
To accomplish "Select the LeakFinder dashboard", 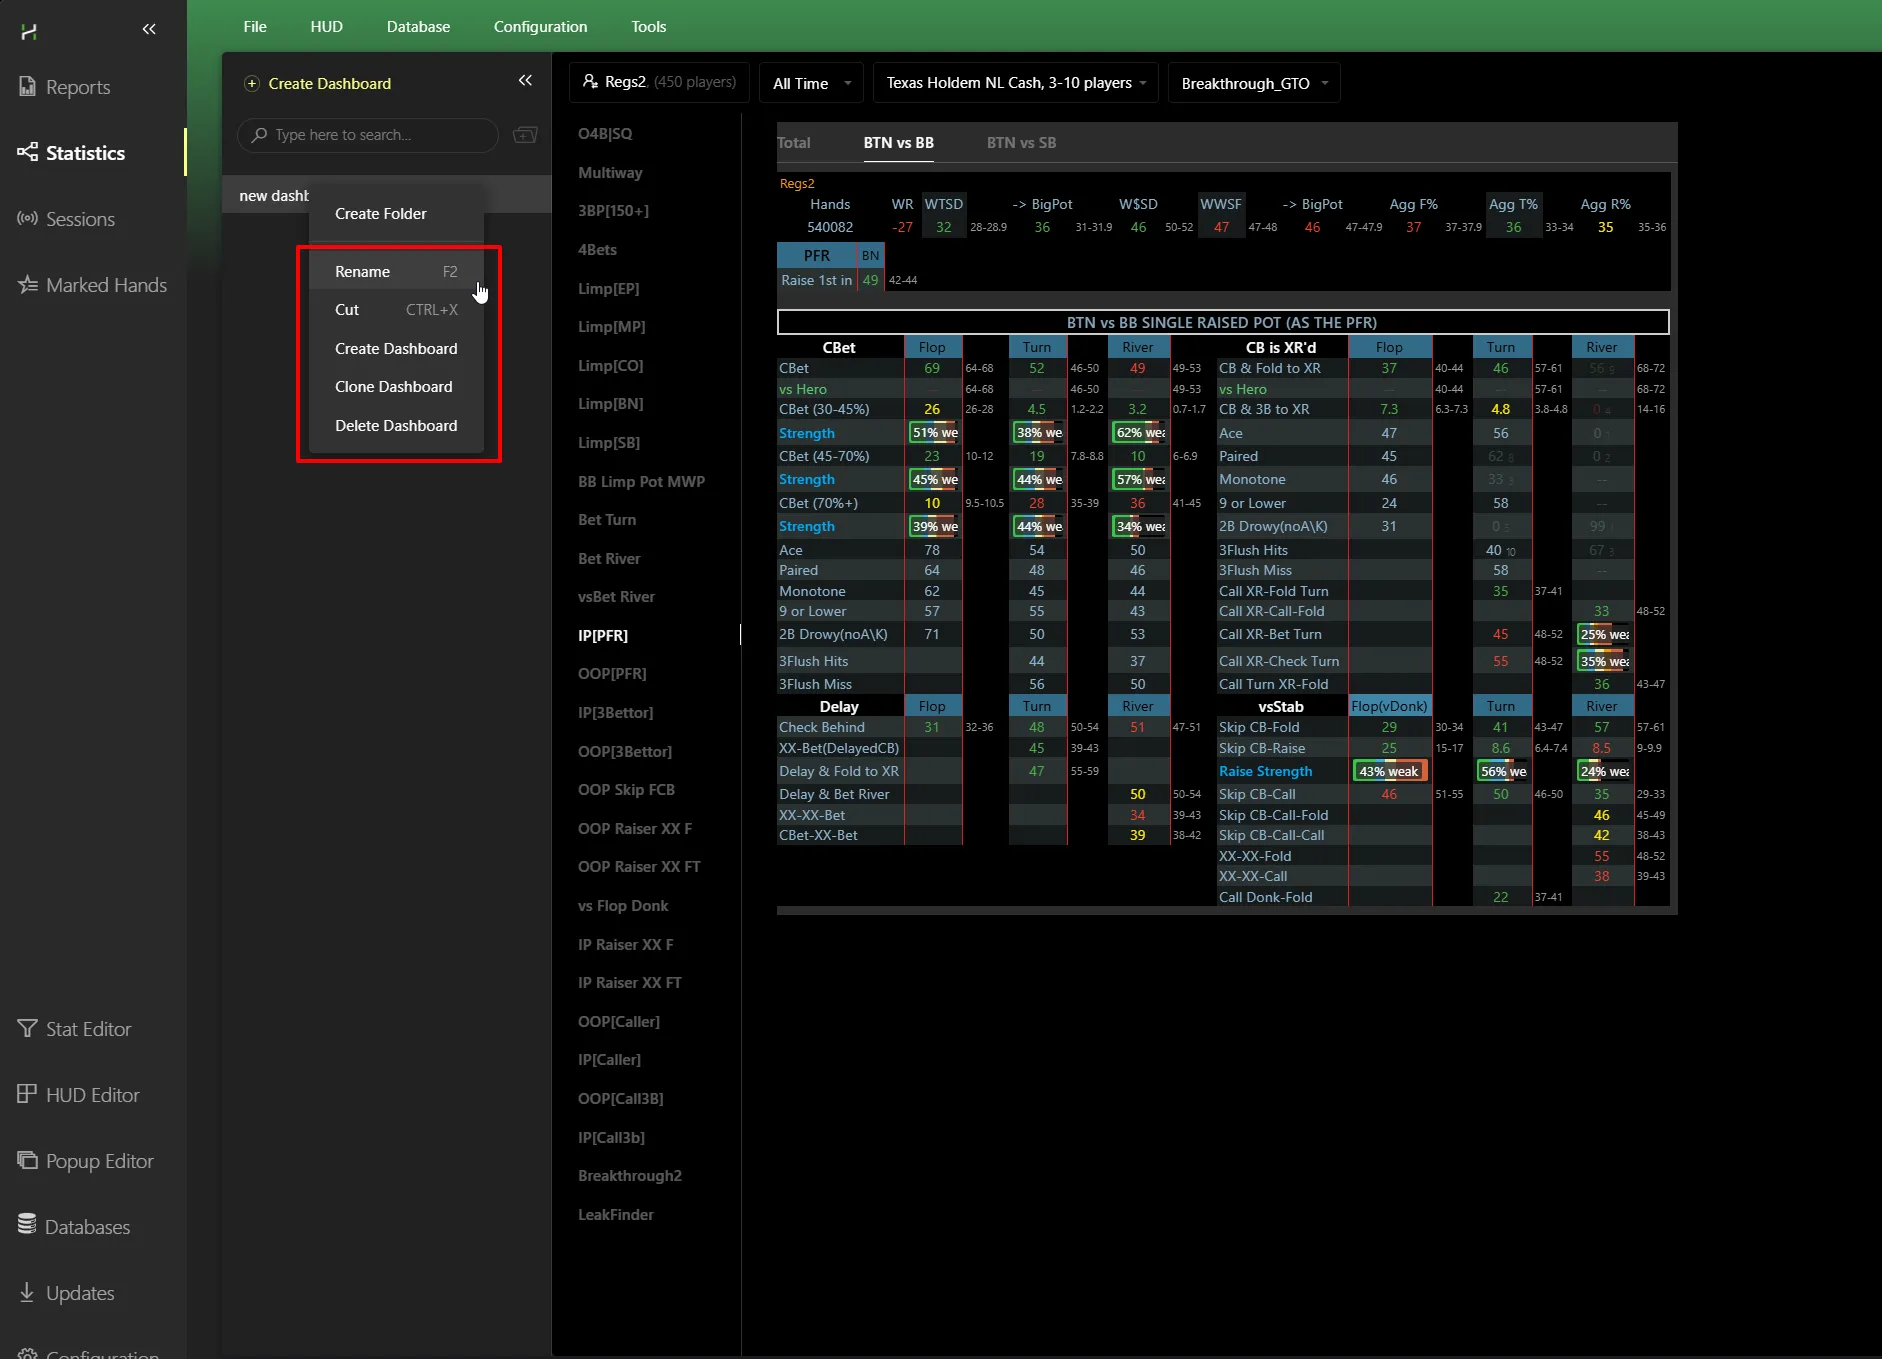I will [x=616, y=1215].
